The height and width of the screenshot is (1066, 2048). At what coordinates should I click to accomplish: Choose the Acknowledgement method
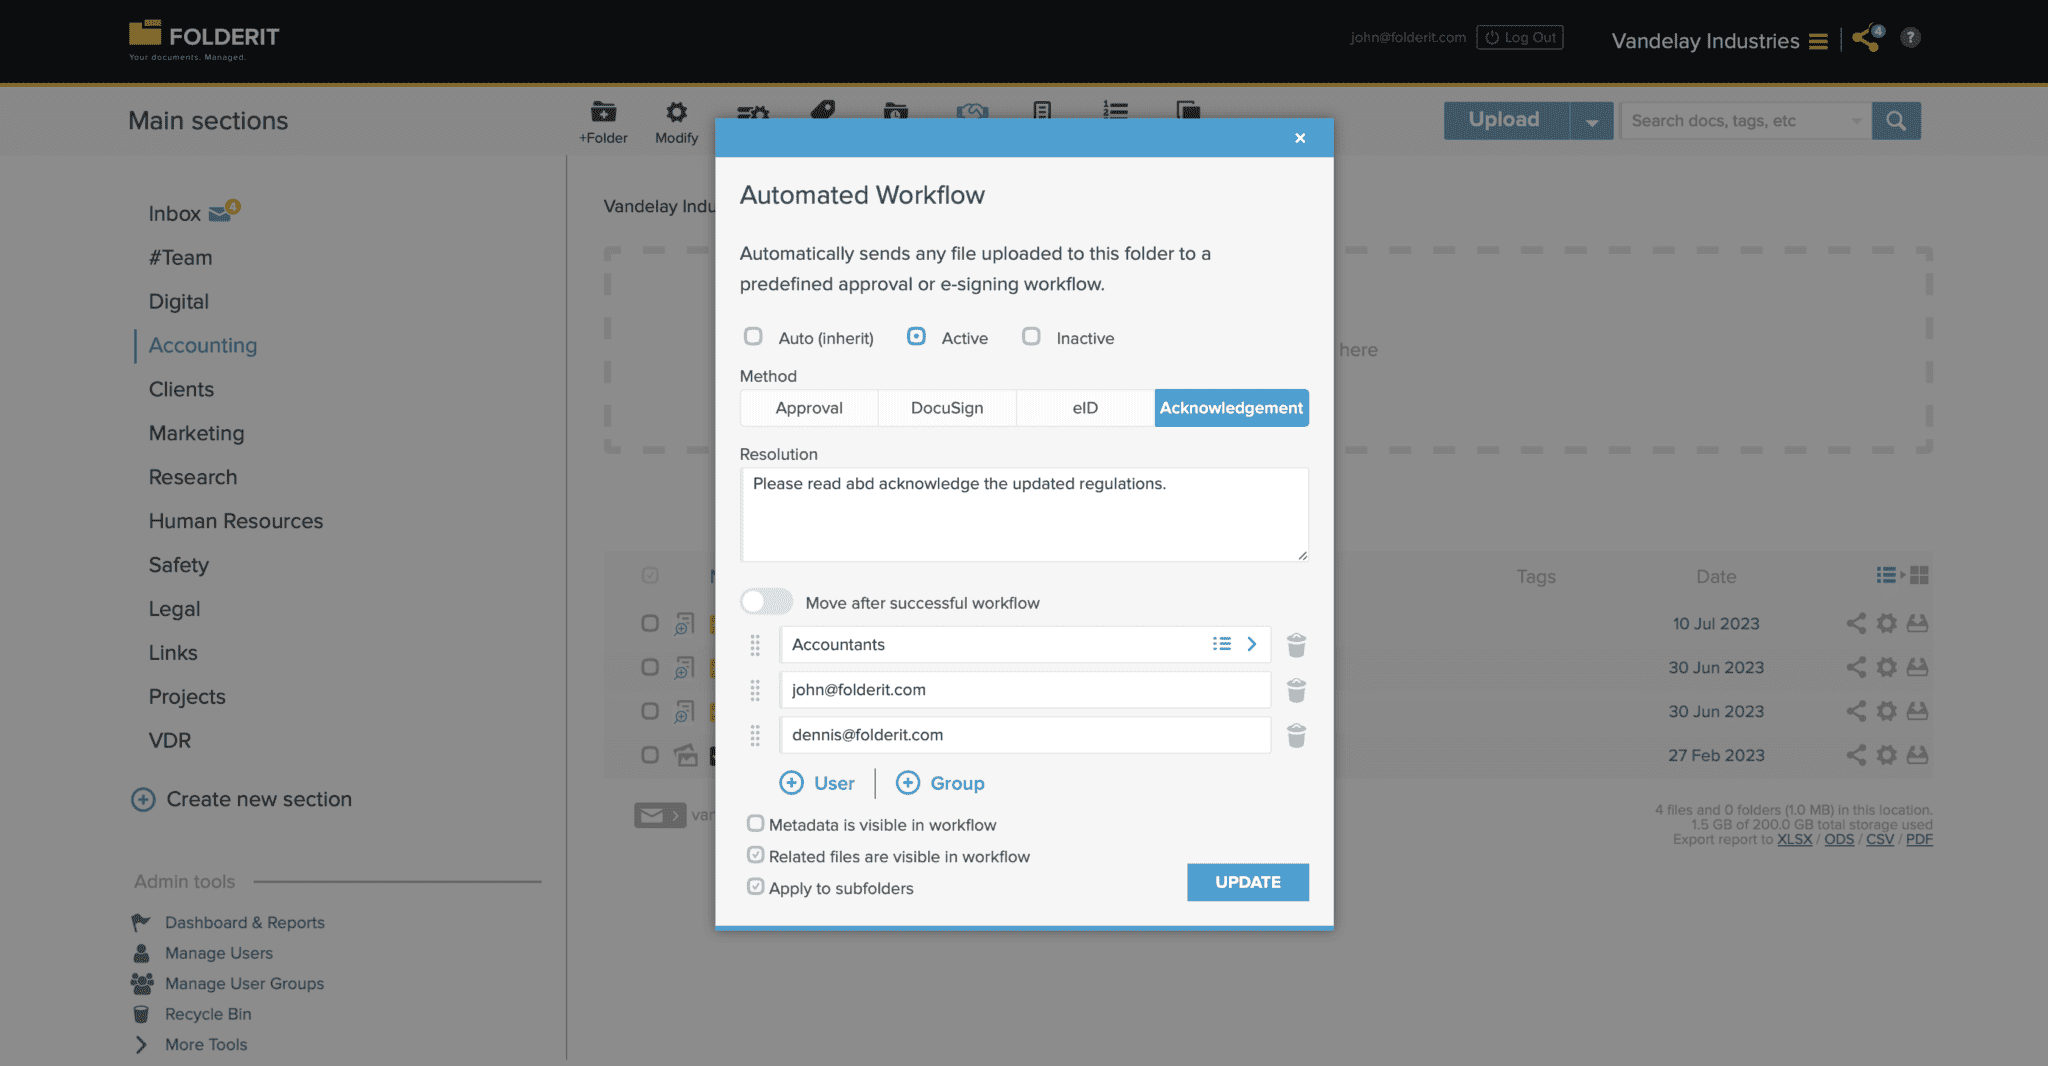point(1231,408)
